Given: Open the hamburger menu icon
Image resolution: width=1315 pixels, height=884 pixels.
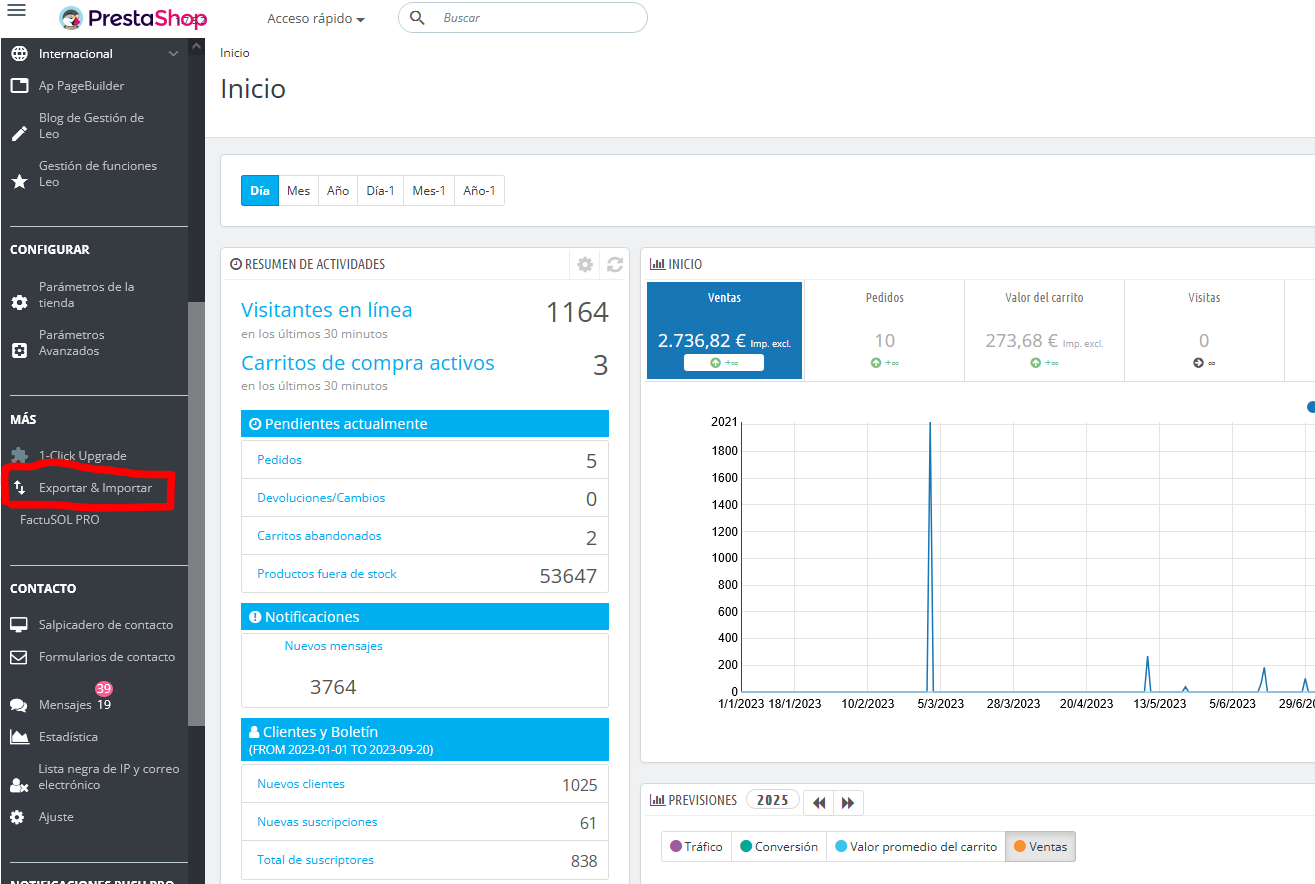Looking at the screenshot, I should tap(16, 10).
